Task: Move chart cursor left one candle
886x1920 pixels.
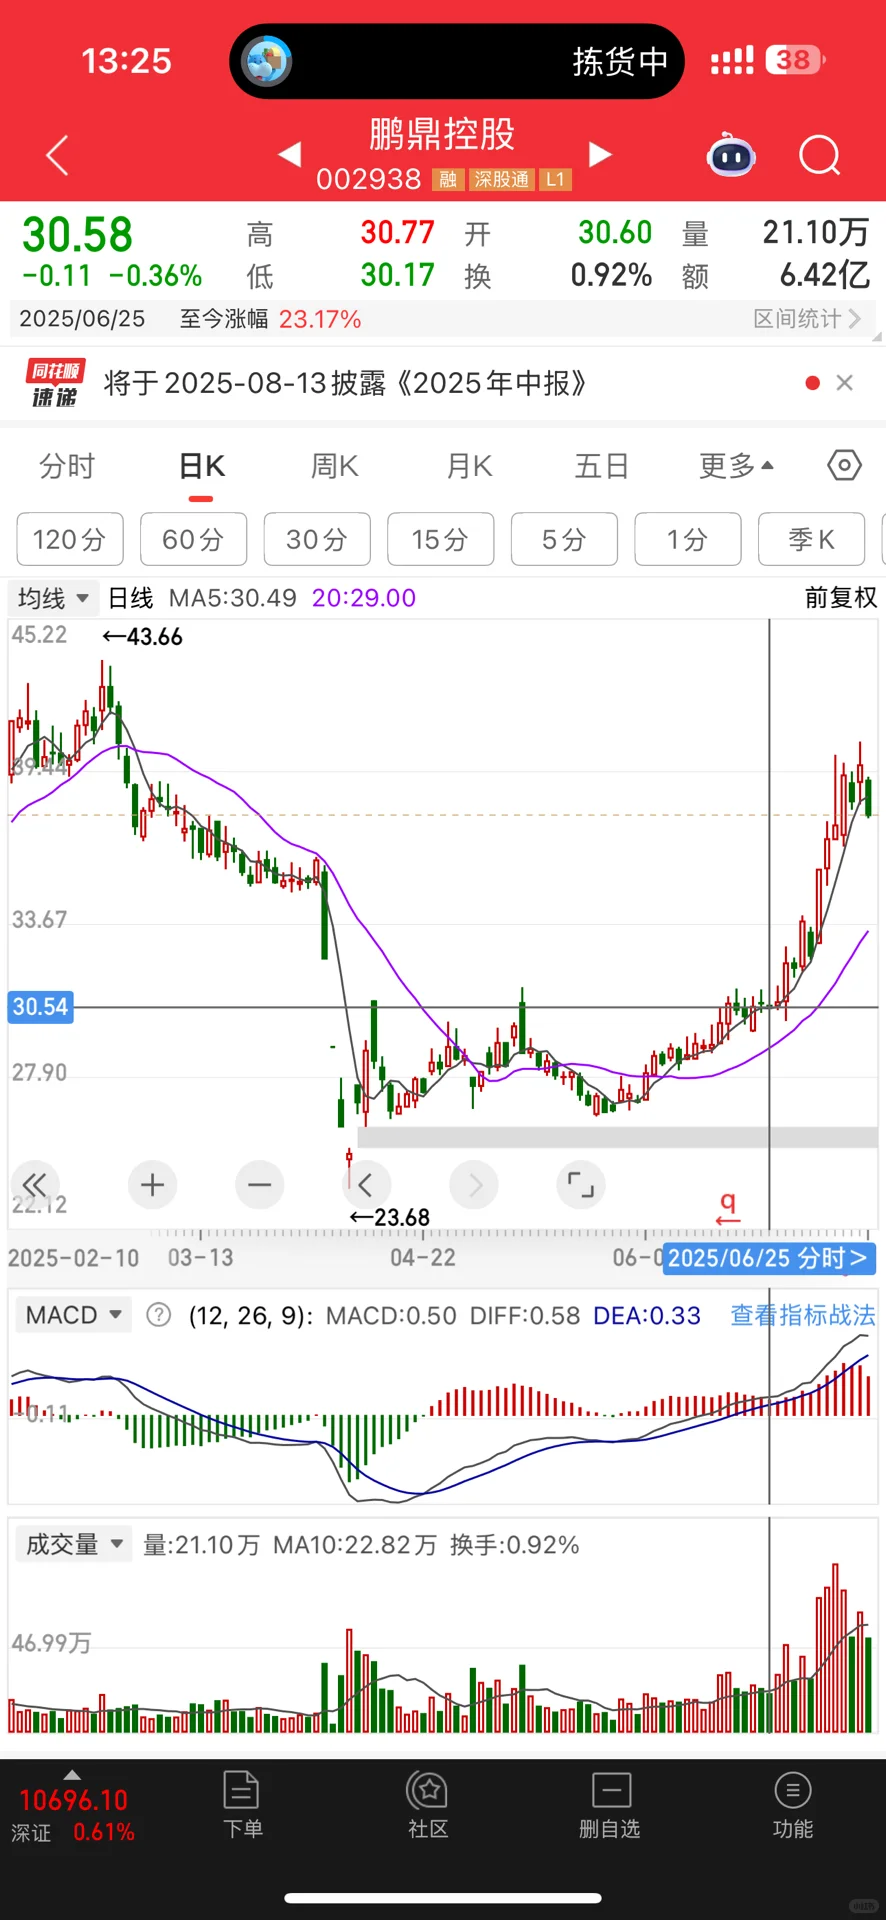Action: [x=366, y=1185]
